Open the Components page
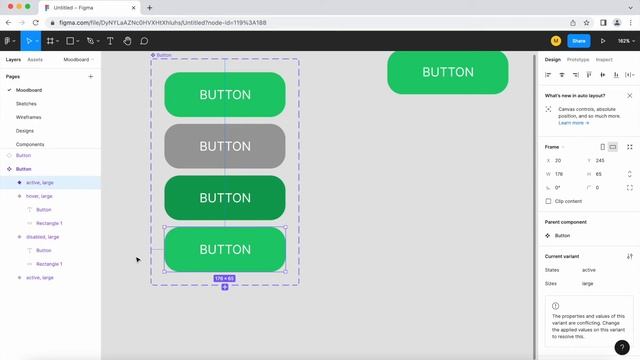This screenshot has width=640, height=360. pyautogui.click(x=30, y=144)
